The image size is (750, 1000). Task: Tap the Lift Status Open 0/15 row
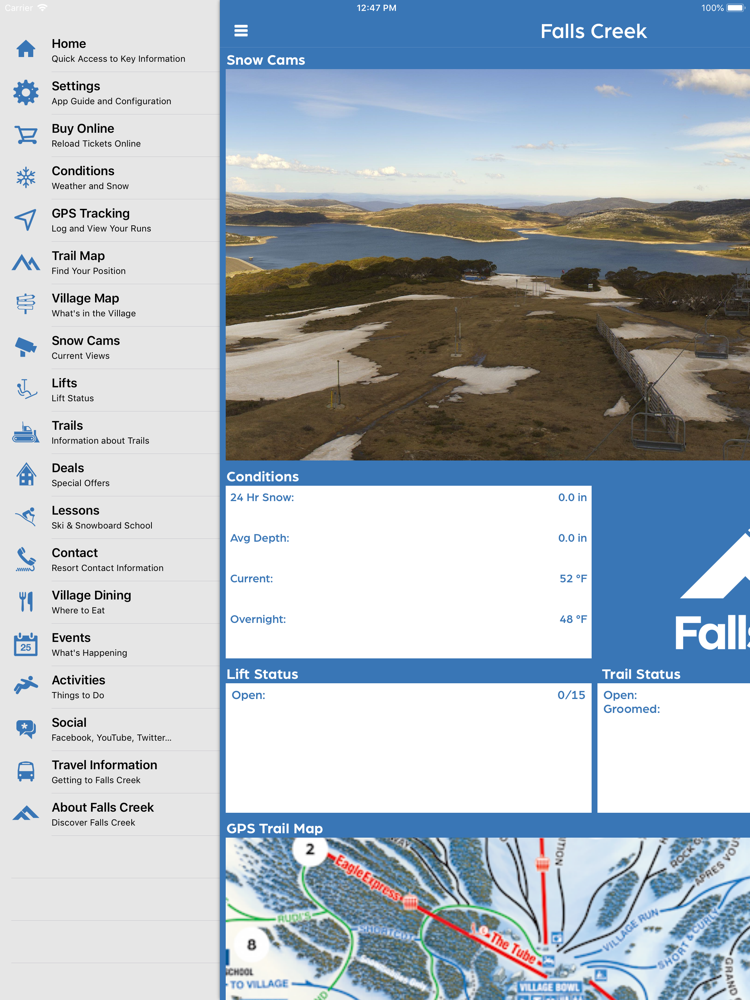coord(408,695)
